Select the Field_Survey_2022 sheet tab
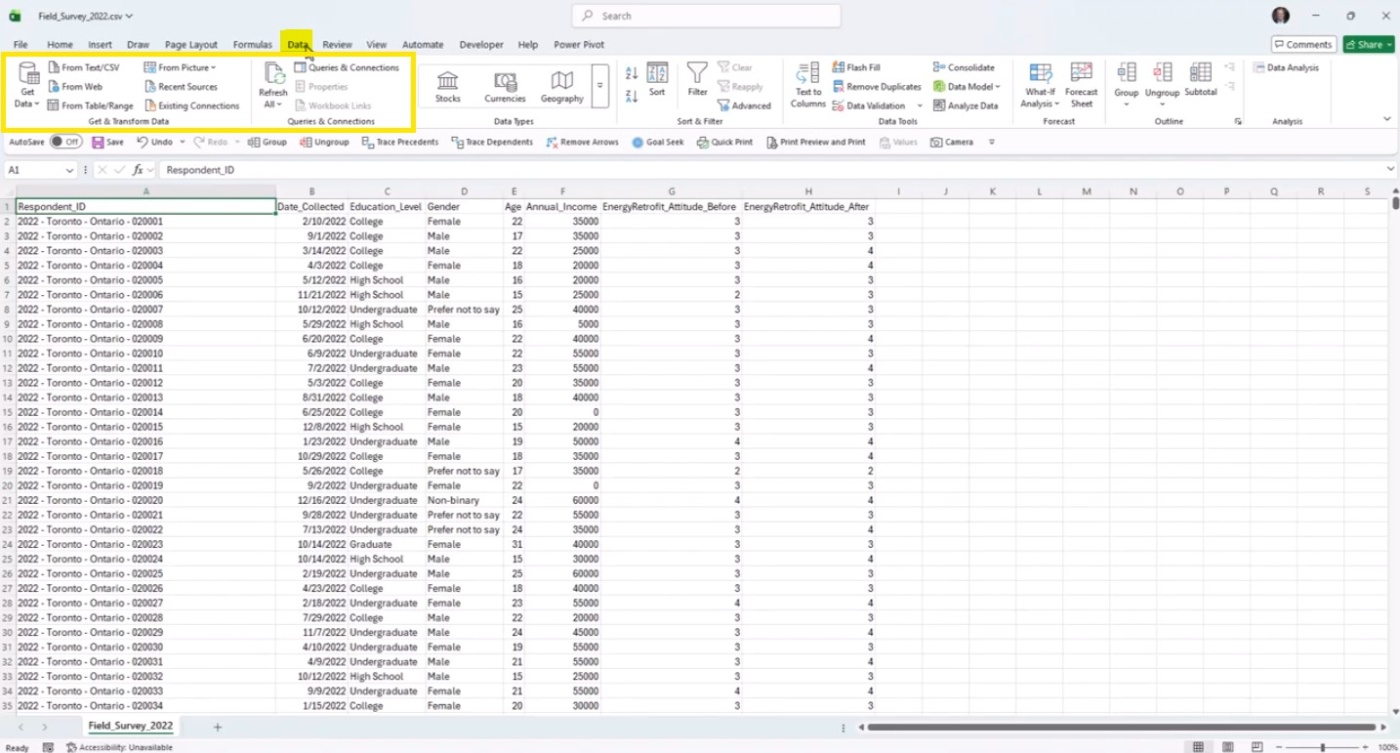Image resolution: width=1400 pixels, height=753 pixels. pyautogui.click(x=130, y=726)
